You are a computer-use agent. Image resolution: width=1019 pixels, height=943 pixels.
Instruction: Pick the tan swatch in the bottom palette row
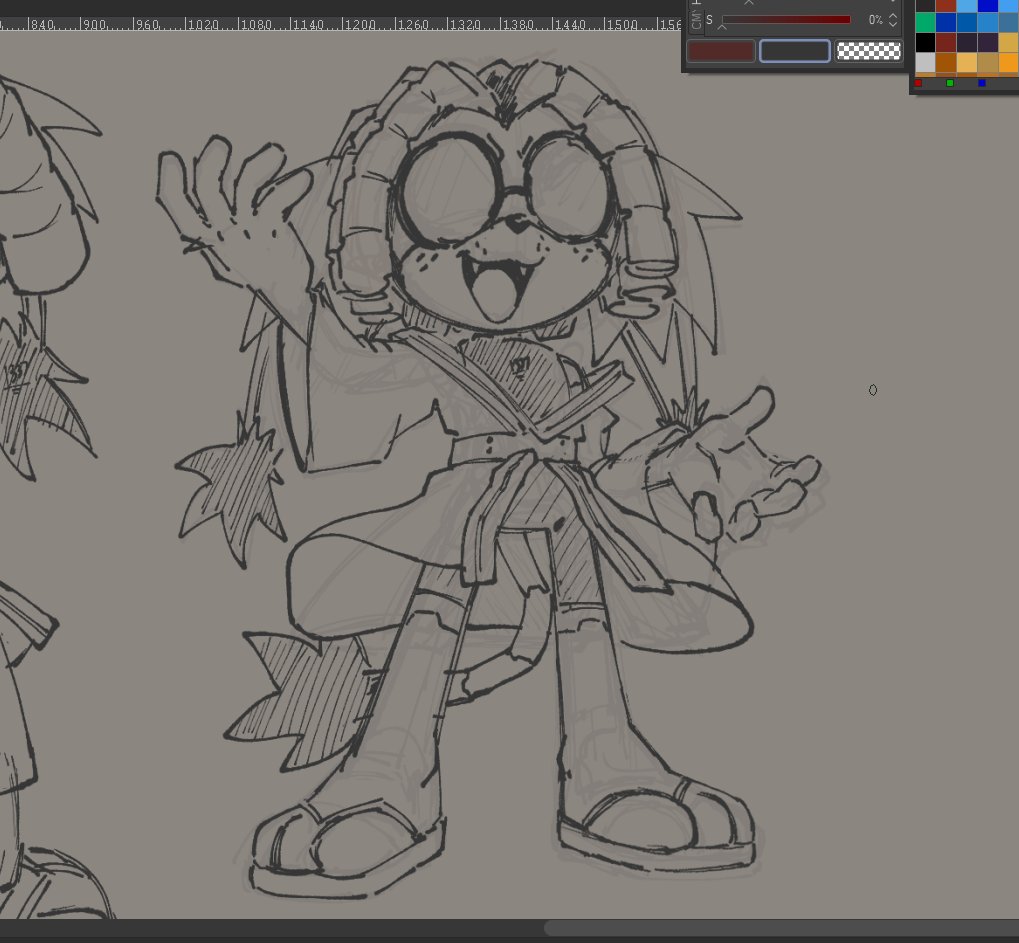[x=987, y=63]
